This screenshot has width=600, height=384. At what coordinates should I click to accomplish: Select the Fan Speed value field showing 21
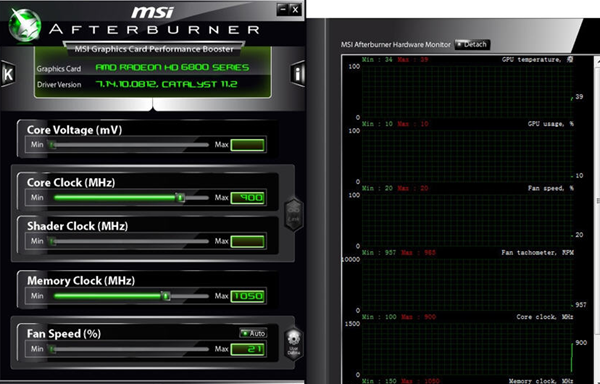pos(248,349)
